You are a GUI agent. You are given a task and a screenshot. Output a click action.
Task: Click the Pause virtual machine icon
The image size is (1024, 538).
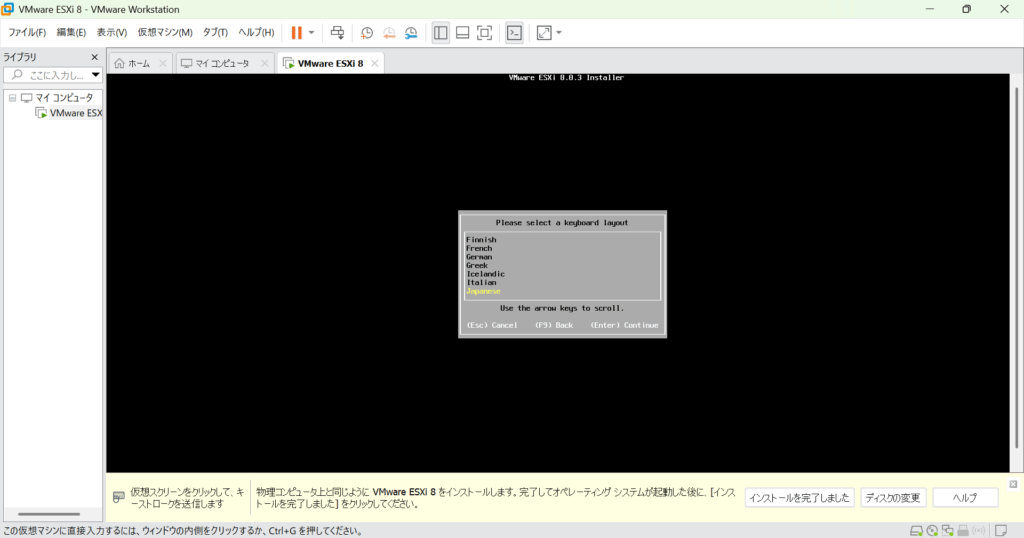point(296,33)
